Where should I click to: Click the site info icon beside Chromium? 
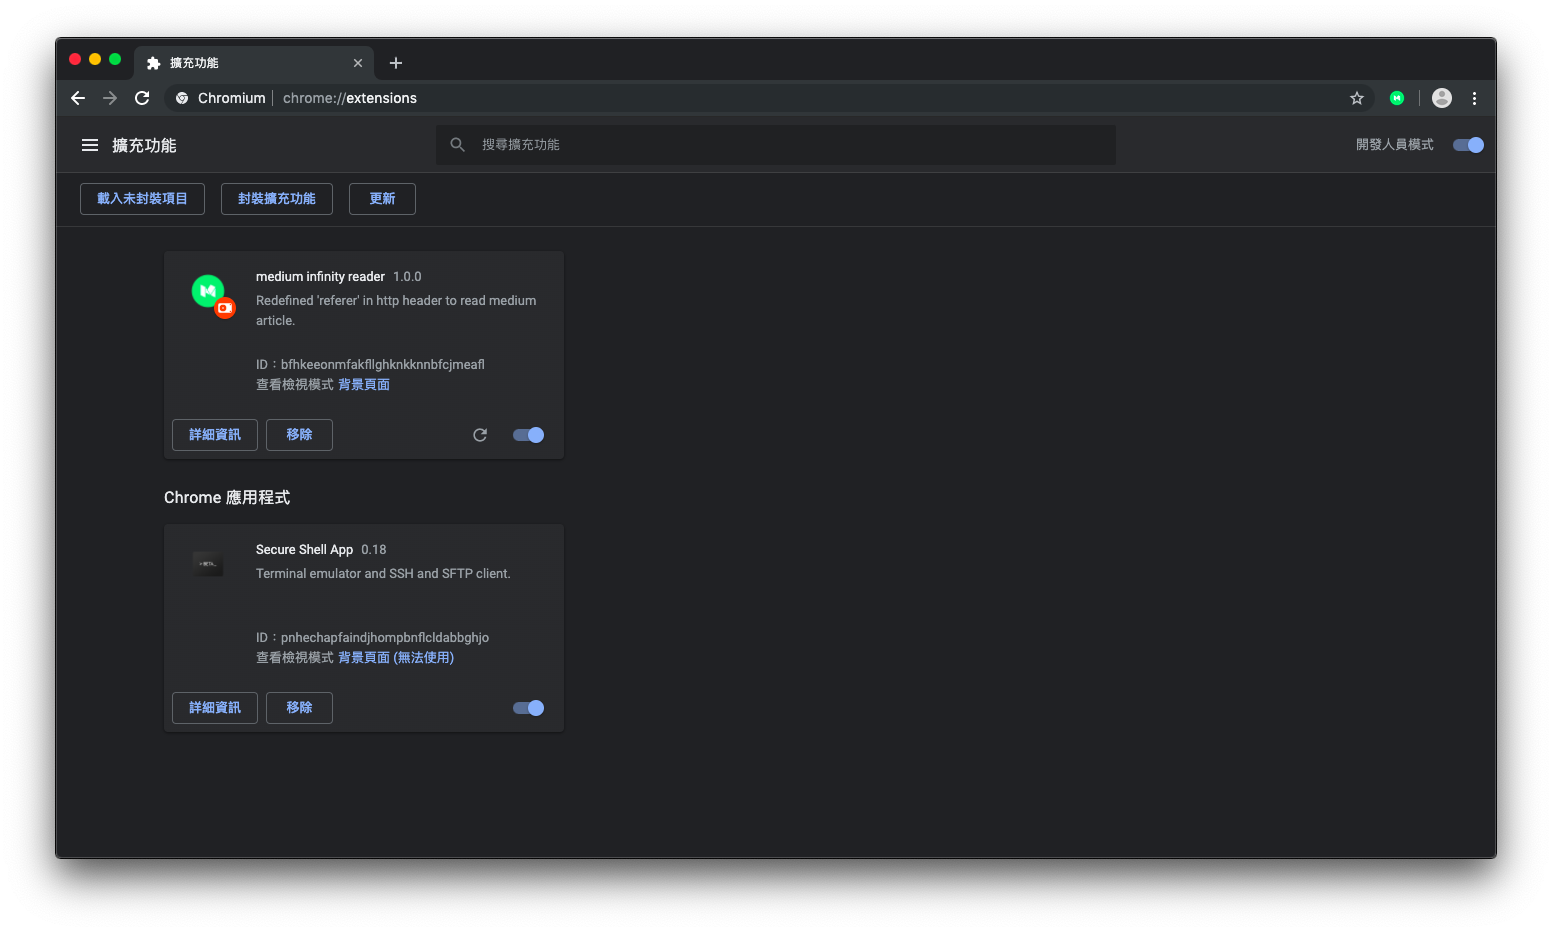182,98
